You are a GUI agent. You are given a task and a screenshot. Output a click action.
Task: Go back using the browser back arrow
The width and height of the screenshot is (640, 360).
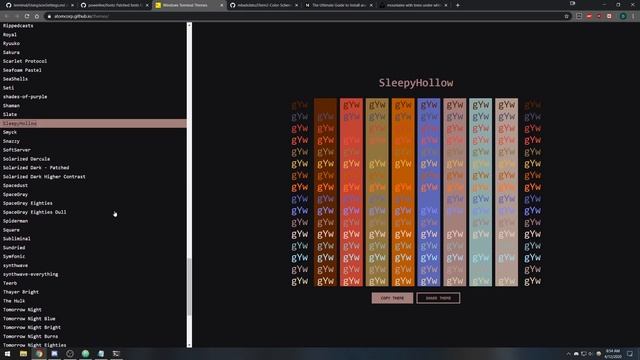click(7, 16)
